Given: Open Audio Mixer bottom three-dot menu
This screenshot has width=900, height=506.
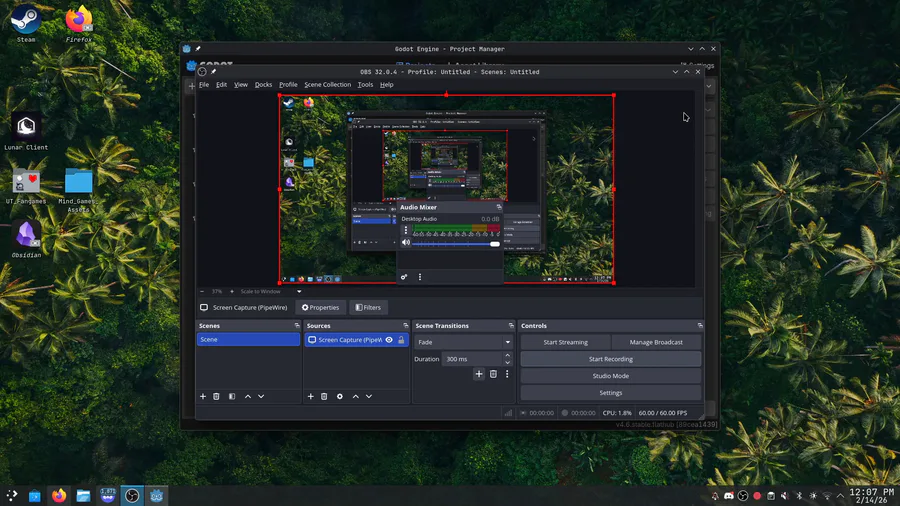Looking at the screenshot, I should click(420, 277).
